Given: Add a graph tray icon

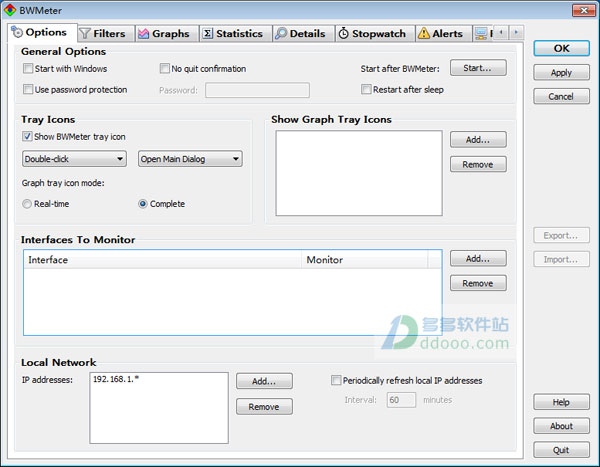Looking at the screenshot, I should [x=478, y=140].
